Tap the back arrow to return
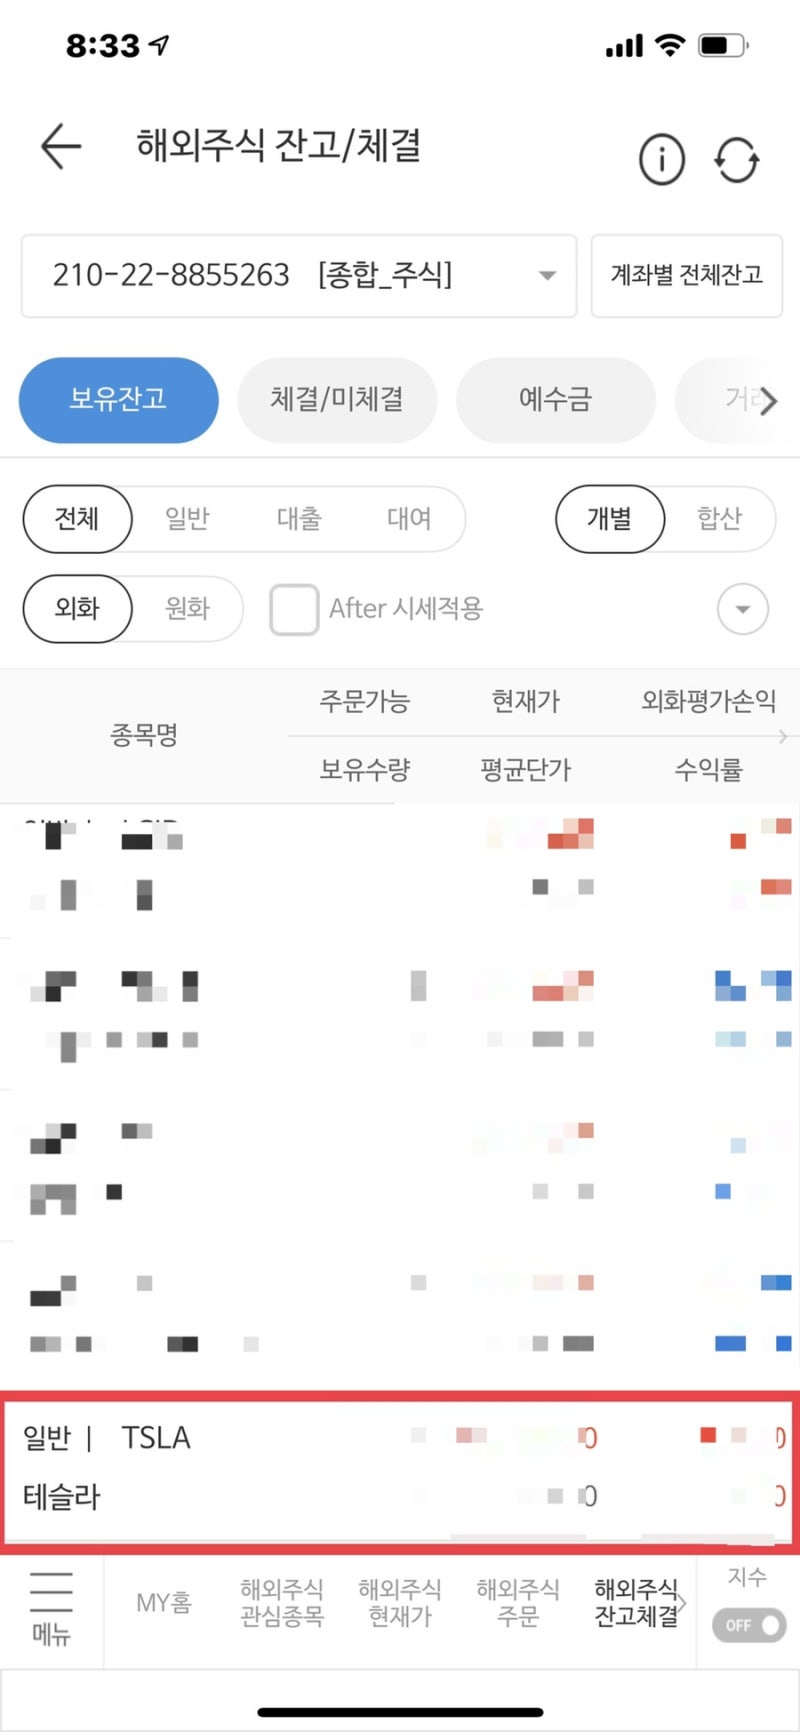Viewport: 800px width, 1732px height. [x=60, y=146]
